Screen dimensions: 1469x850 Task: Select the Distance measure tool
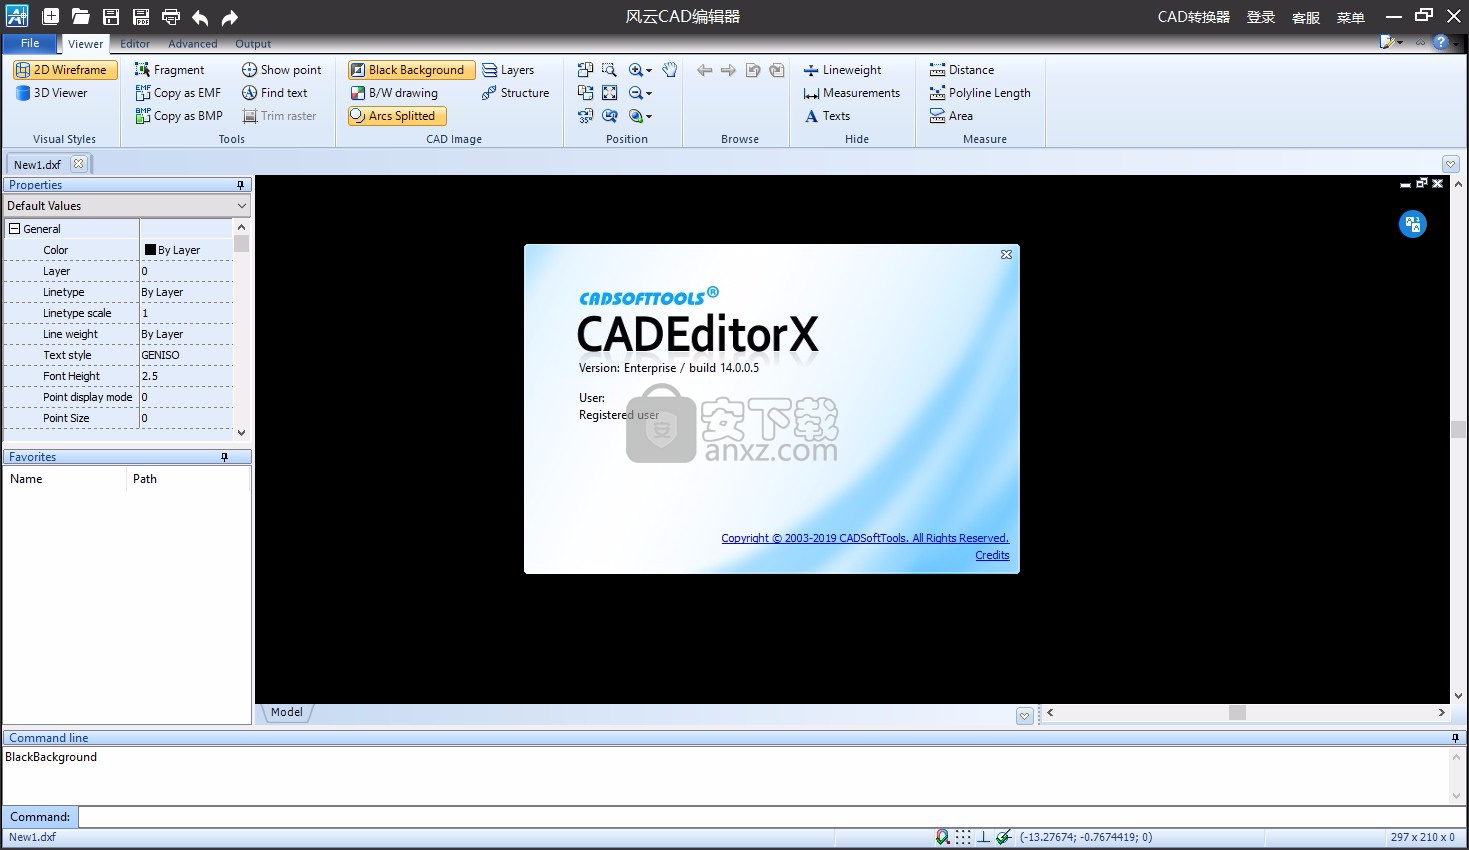962,70
